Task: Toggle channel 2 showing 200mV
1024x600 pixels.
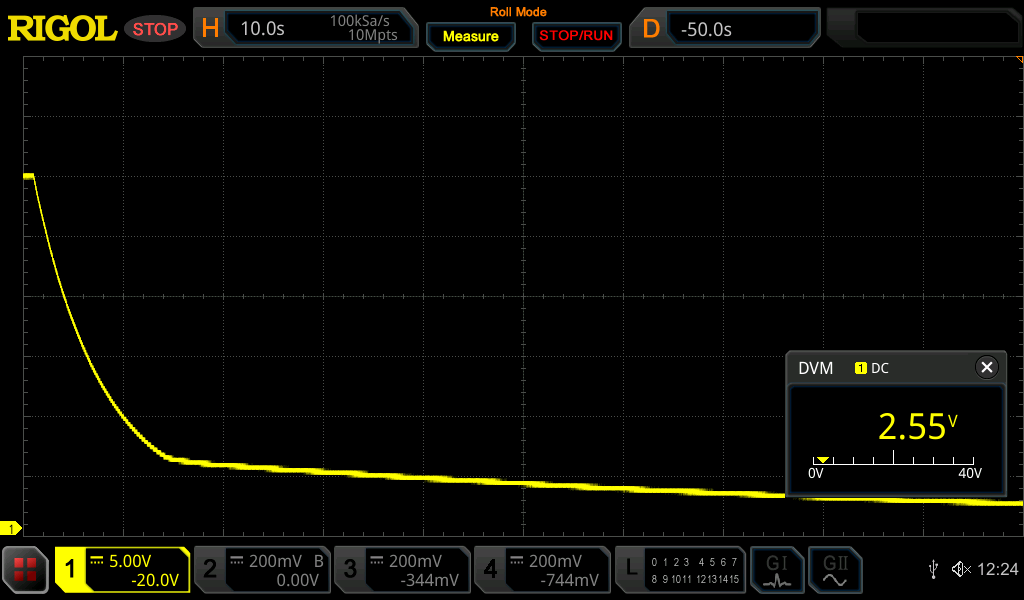Action: [261, 570]
